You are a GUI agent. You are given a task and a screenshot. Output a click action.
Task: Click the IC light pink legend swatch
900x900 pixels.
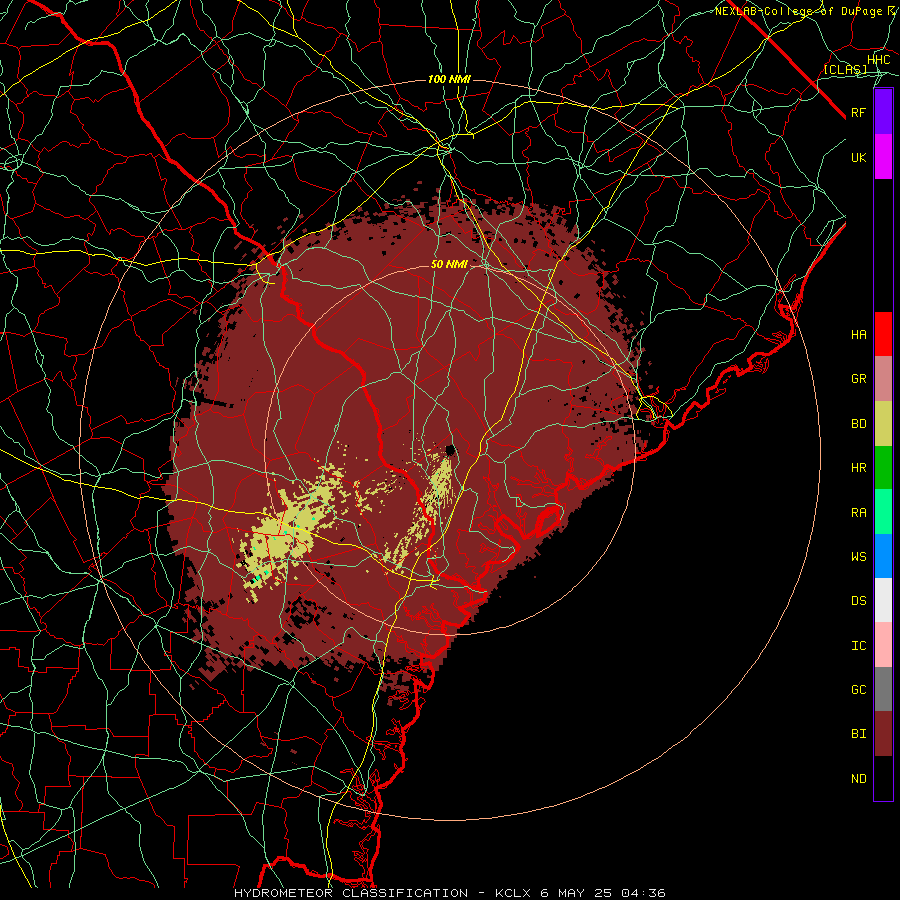[883, 645]
